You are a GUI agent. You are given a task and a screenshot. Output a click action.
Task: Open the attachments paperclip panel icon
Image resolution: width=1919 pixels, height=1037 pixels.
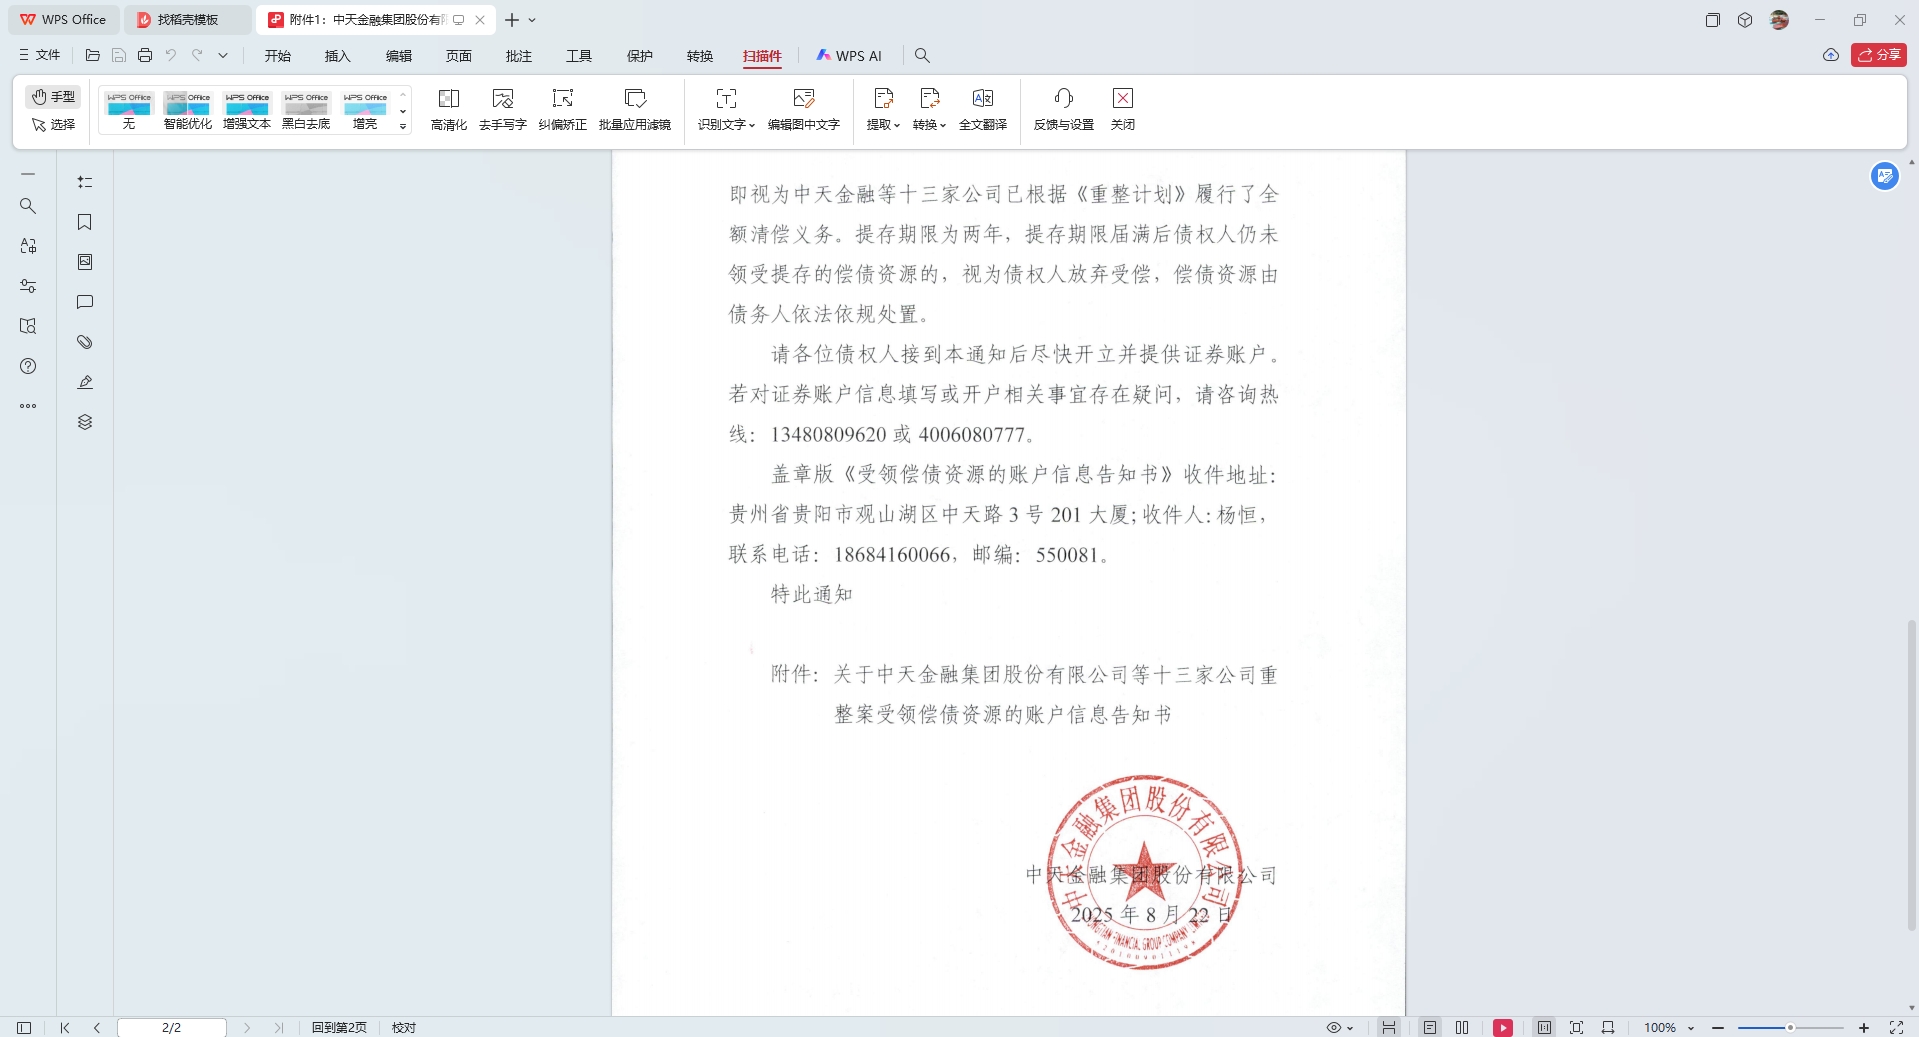click(x=85, y=342)
